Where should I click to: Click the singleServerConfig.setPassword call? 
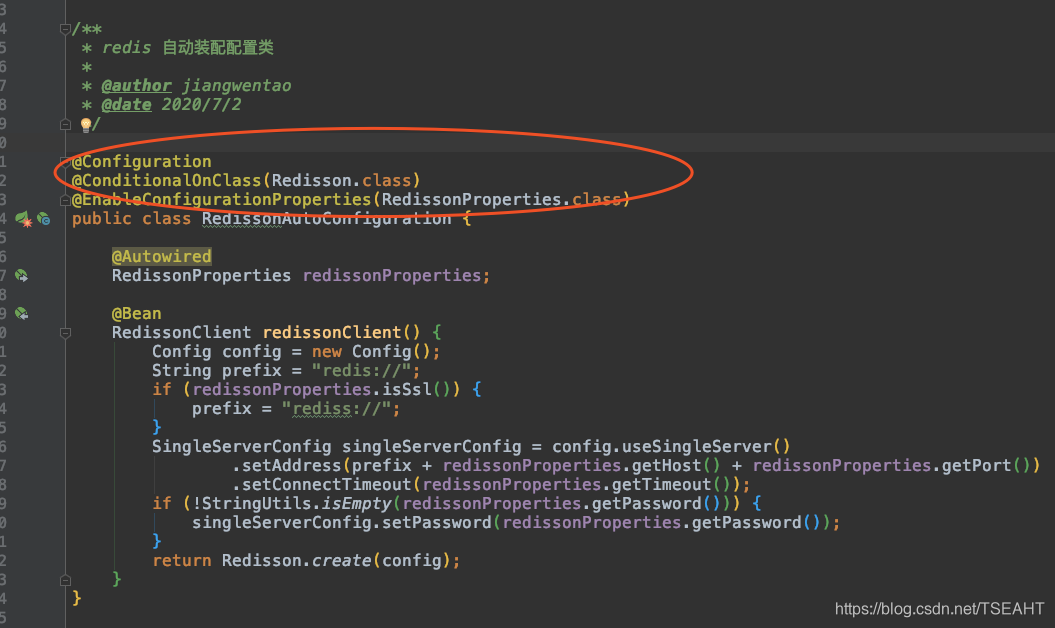tap(341, 522)
